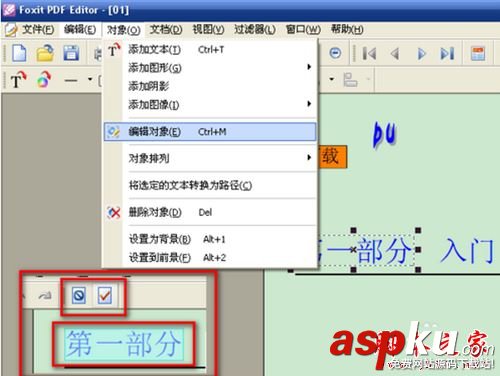The width and height of the screenshot is (500, 376).
Task: Choose 将选定的文本转换为路径(C) entry
Action: coord(210,185)
